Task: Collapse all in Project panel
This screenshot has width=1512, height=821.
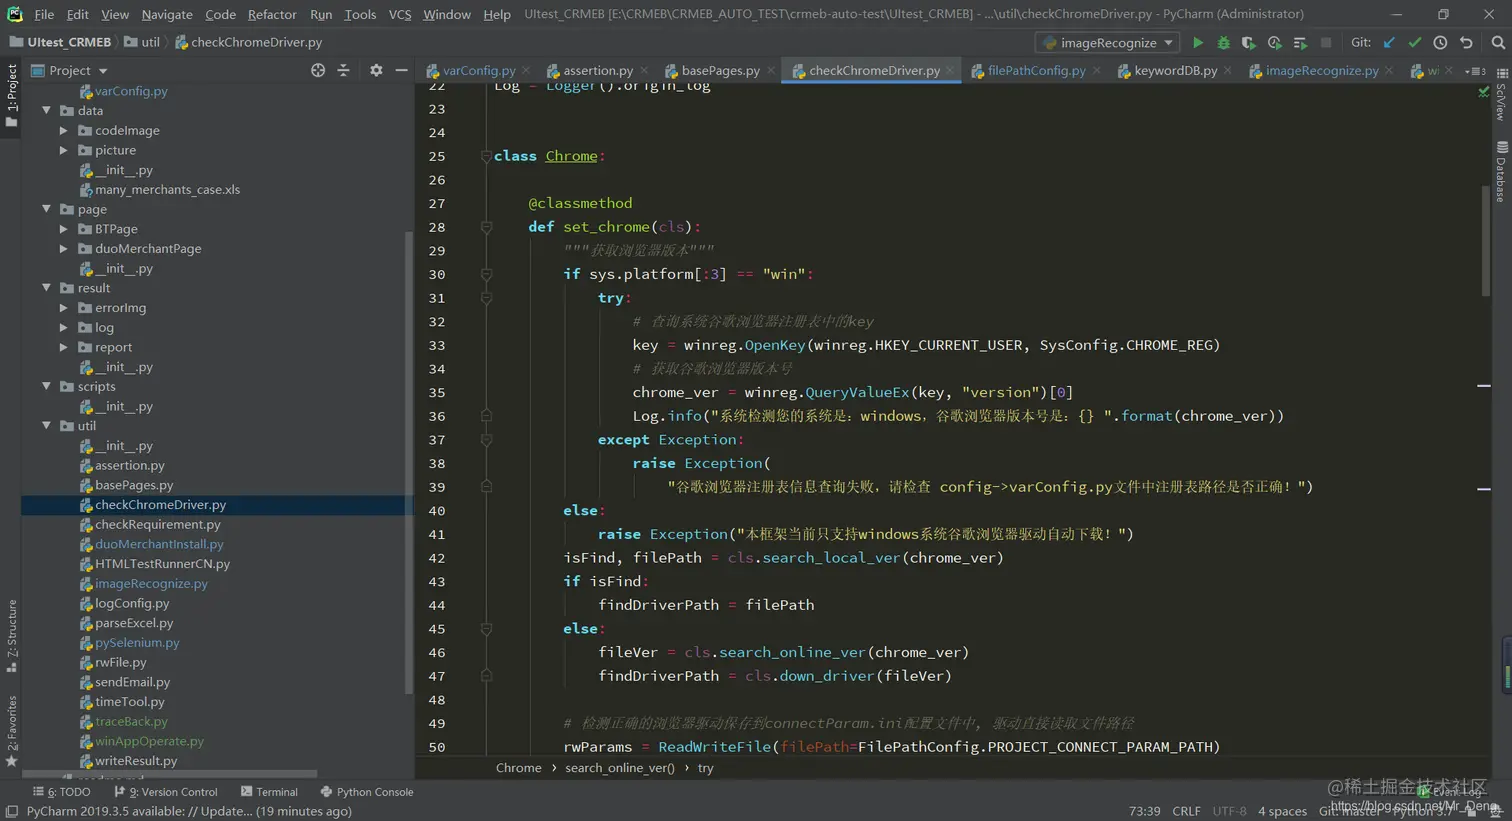Action: [x=343, y=71]
